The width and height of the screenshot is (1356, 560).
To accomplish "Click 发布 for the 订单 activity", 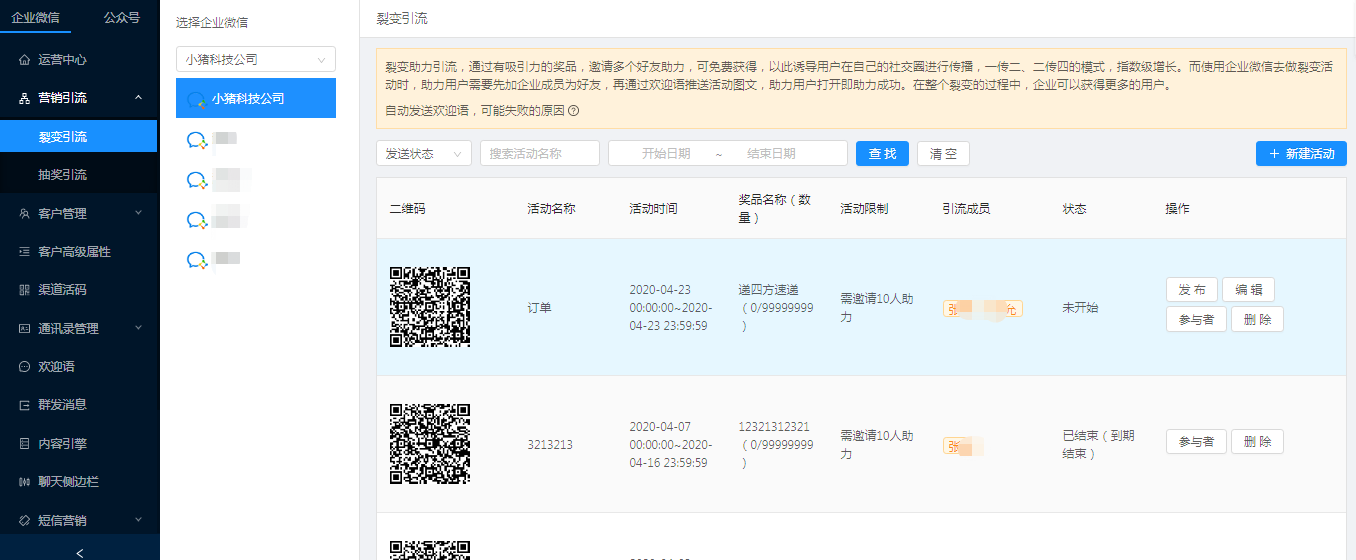I will (x=1191, y=290).
